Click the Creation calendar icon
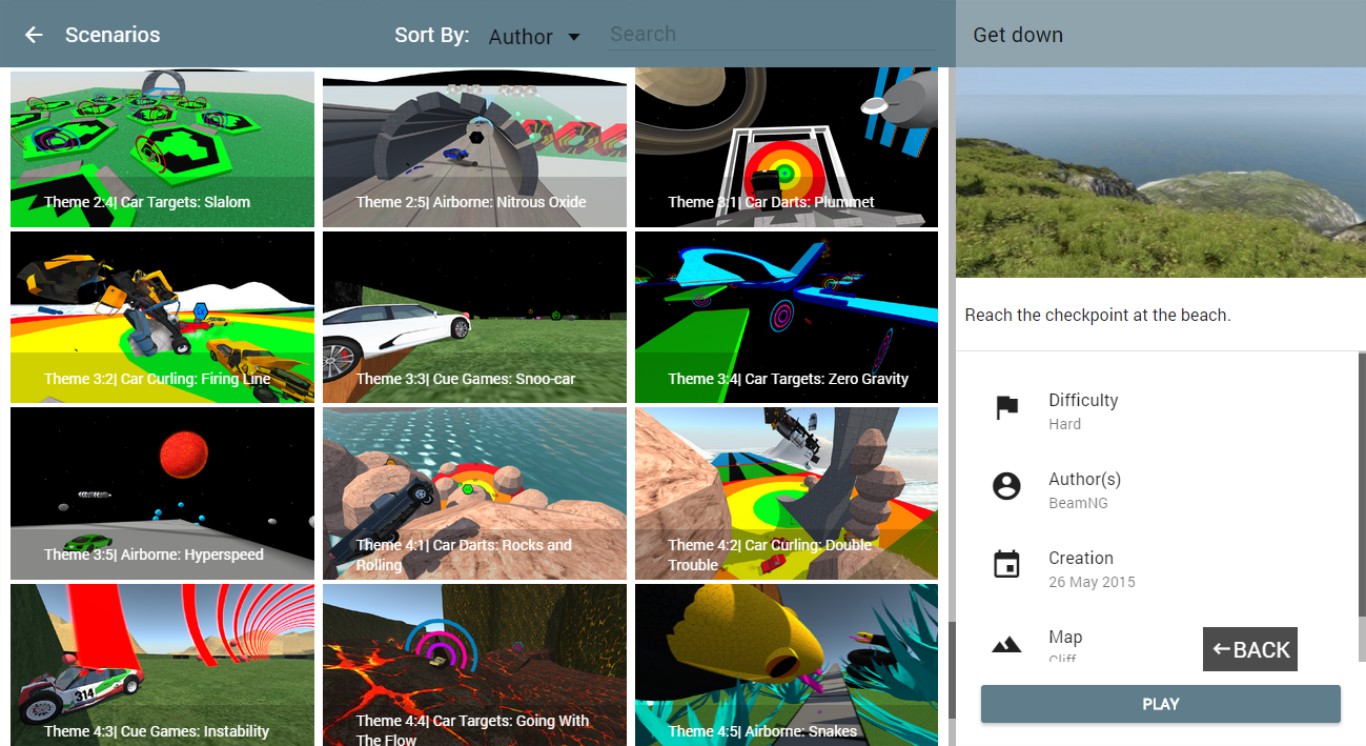The width and height of the screenshot is (1366, 746). tap(1006, 565)
